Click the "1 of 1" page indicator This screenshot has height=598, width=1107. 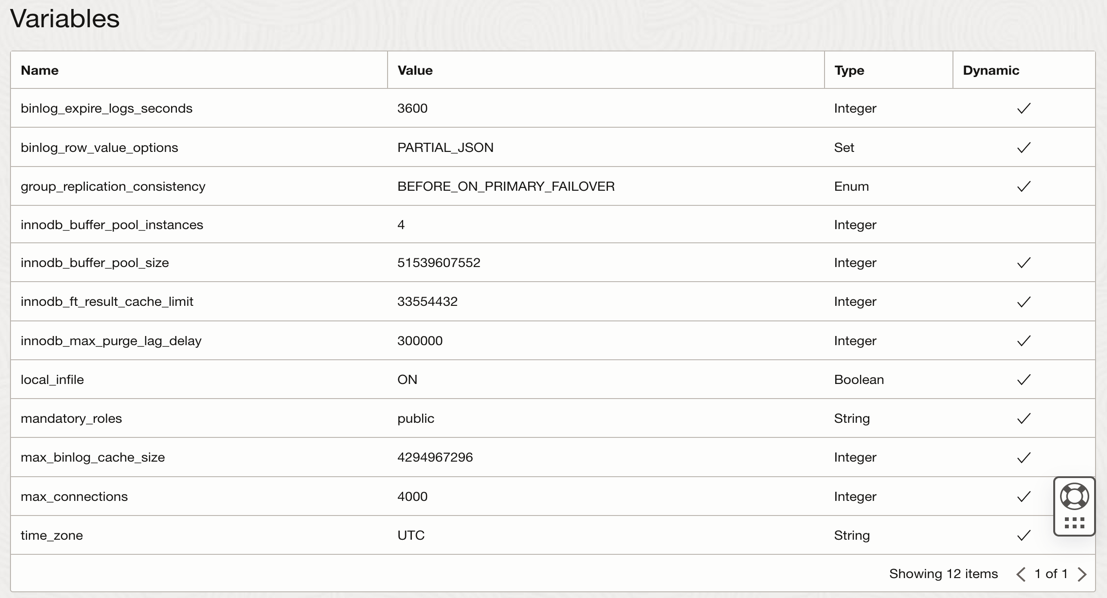1051,574
